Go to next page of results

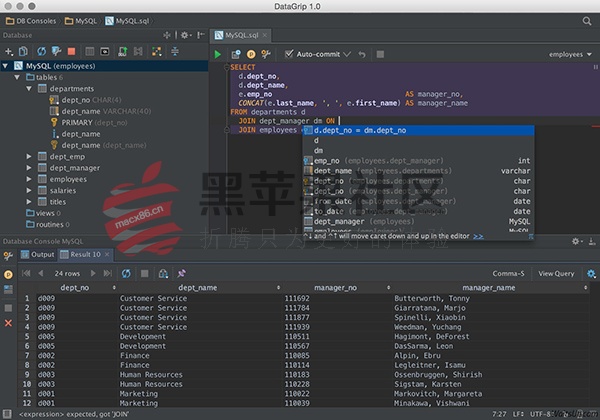click(x=93, y=273)
